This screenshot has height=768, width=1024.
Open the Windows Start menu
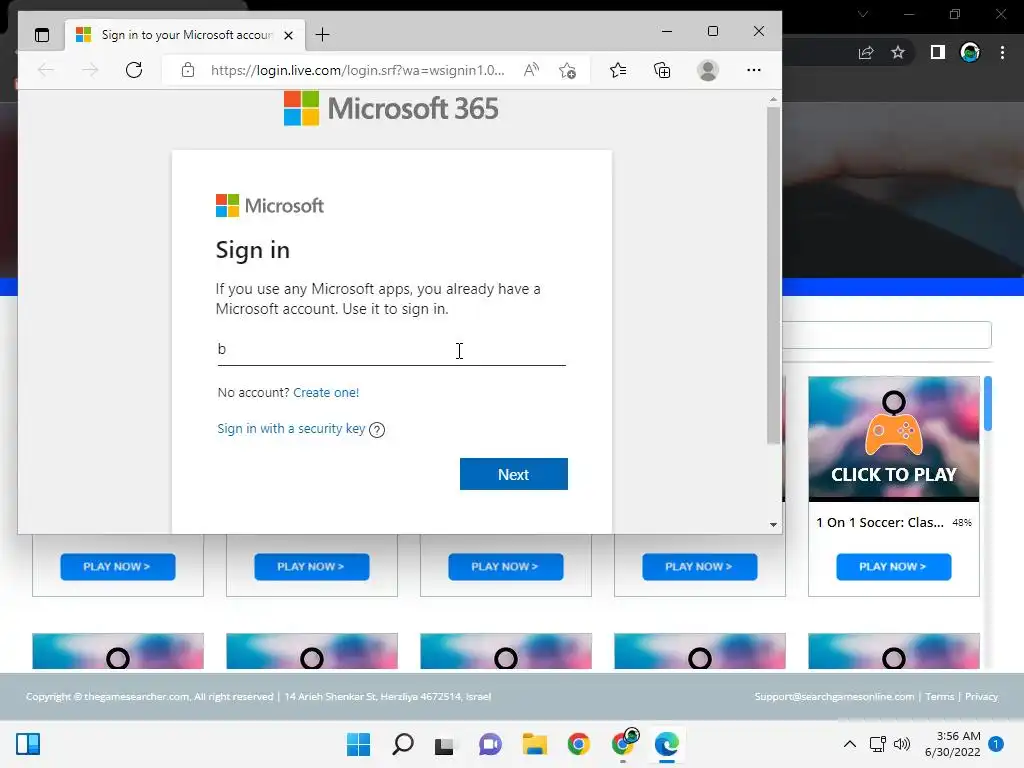coord(358,744)
